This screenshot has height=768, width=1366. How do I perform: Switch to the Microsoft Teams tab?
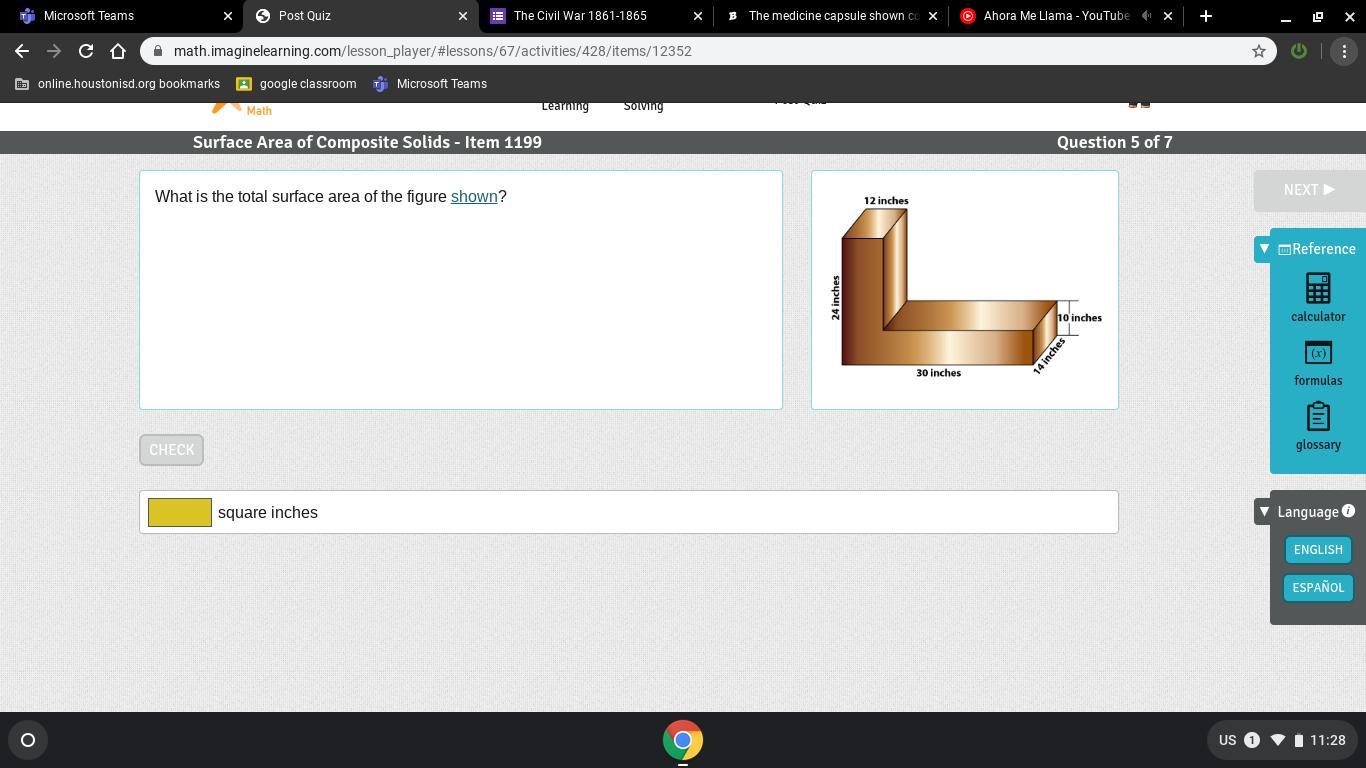click(125, 16)
